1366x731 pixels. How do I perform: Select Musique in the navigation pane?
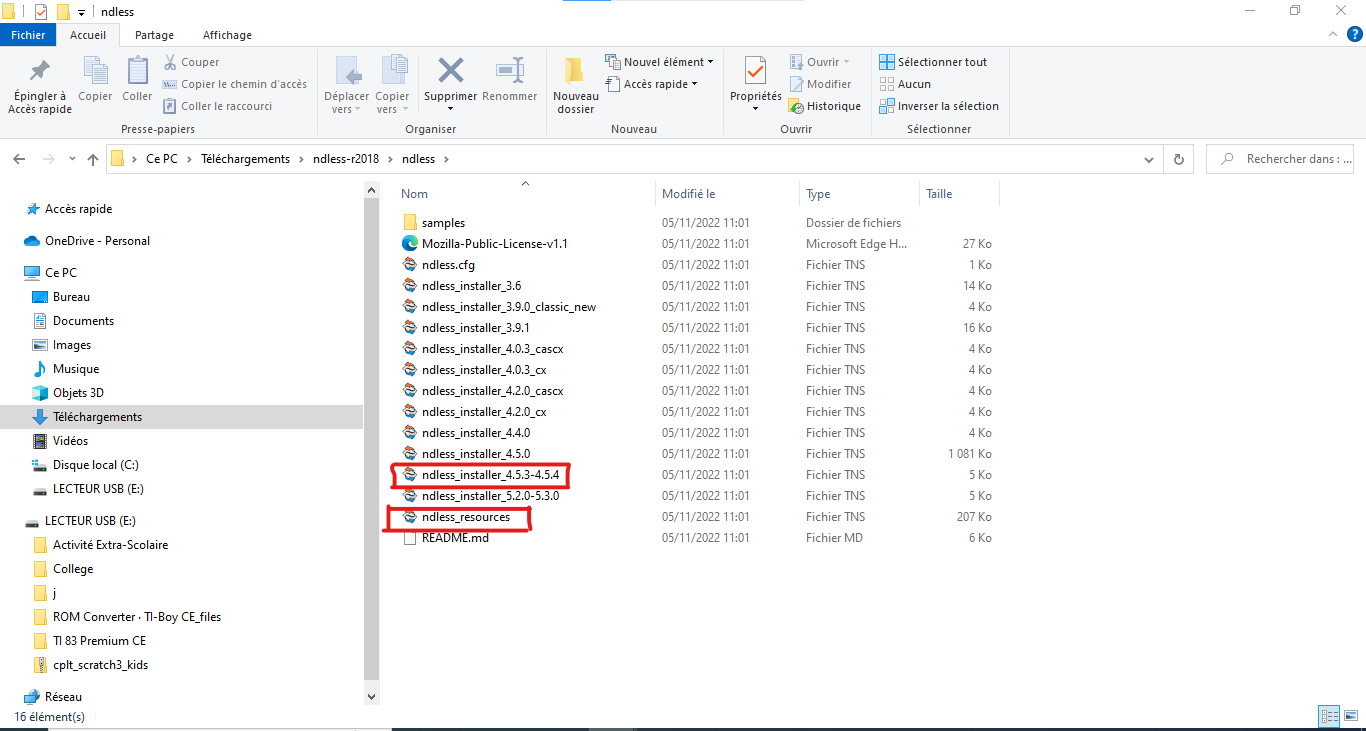tap(76, 369)
